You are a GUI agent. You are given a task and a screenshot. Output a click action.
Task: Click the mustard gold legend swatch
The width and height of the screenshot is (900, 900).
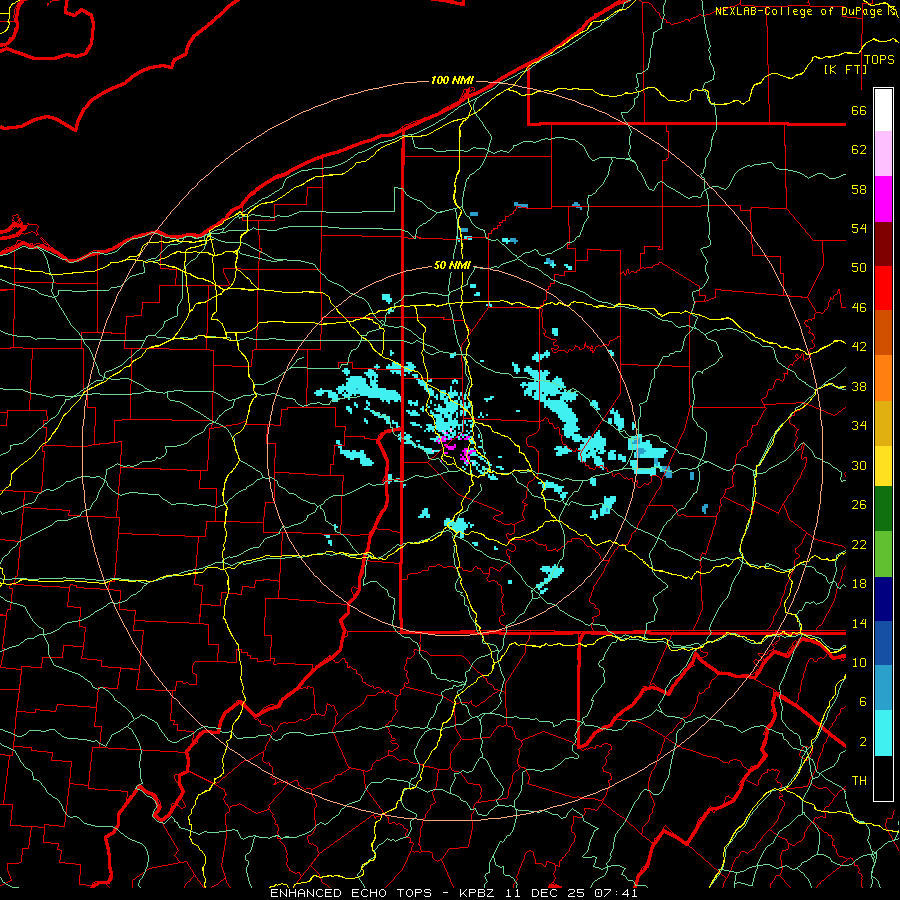coord(883,423)
